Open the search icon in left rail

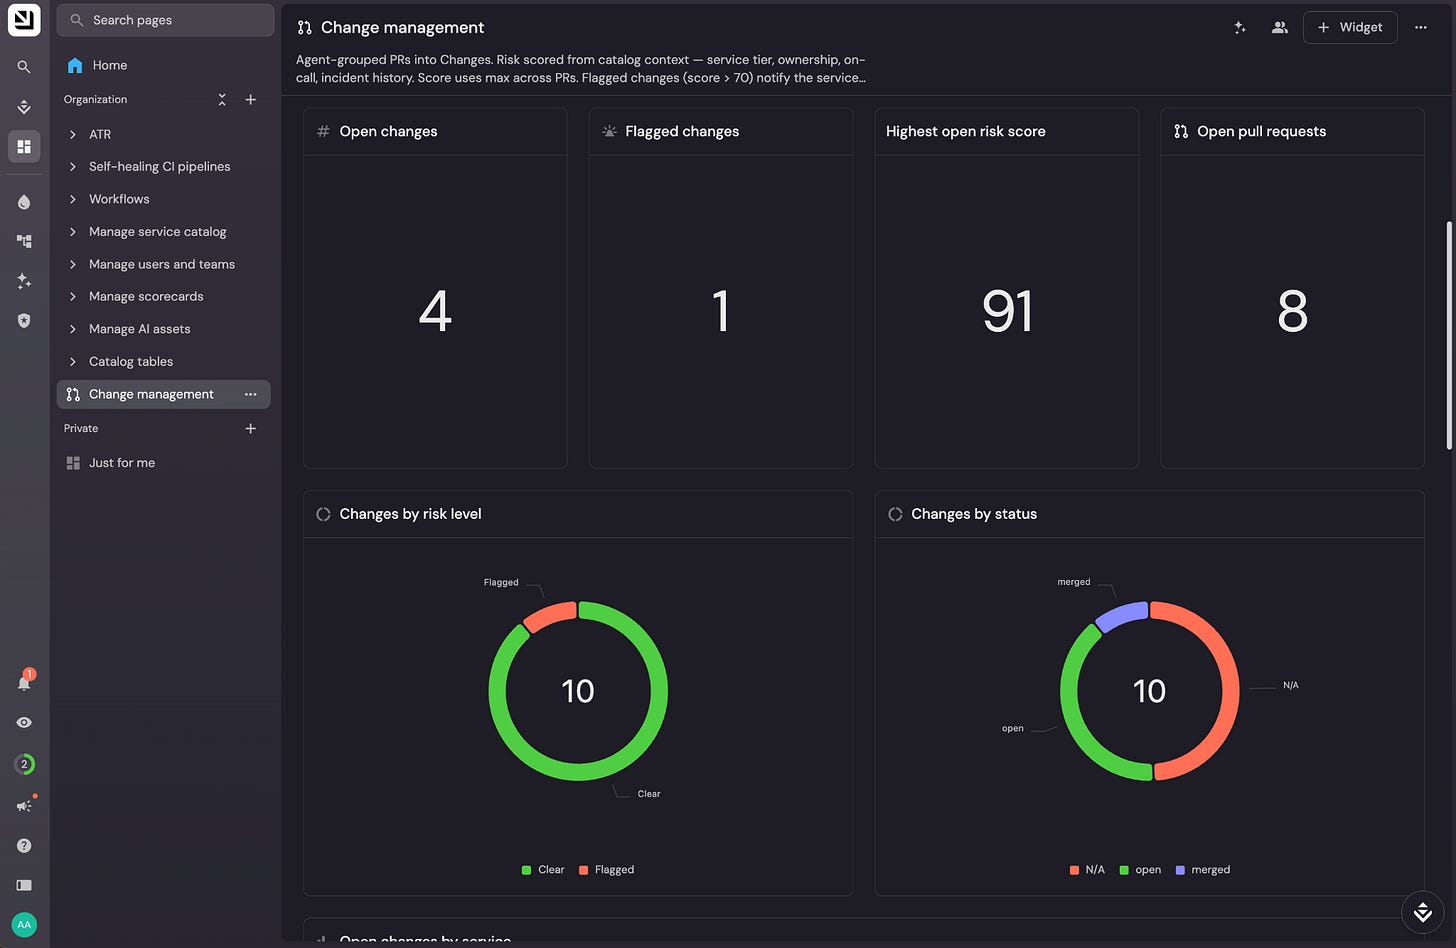(24, 67)
